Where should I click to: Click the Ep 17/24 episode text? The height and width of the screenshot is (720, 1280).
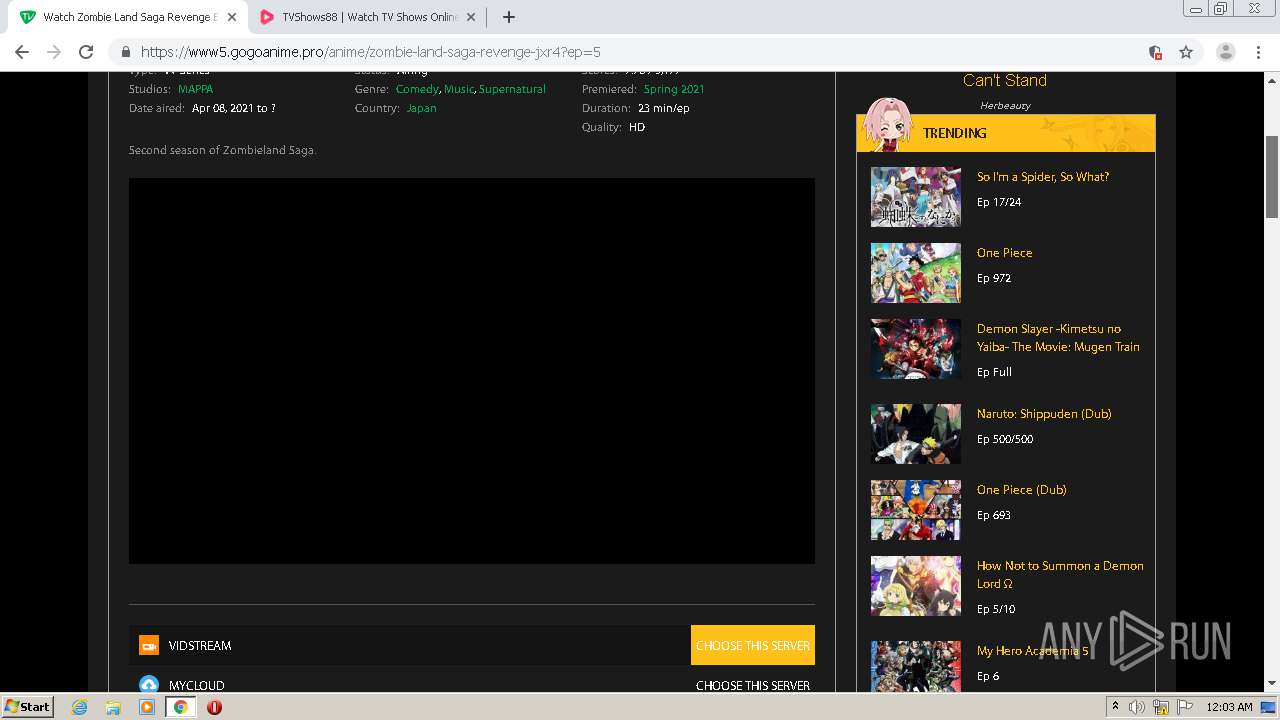[x=999, y=202]
